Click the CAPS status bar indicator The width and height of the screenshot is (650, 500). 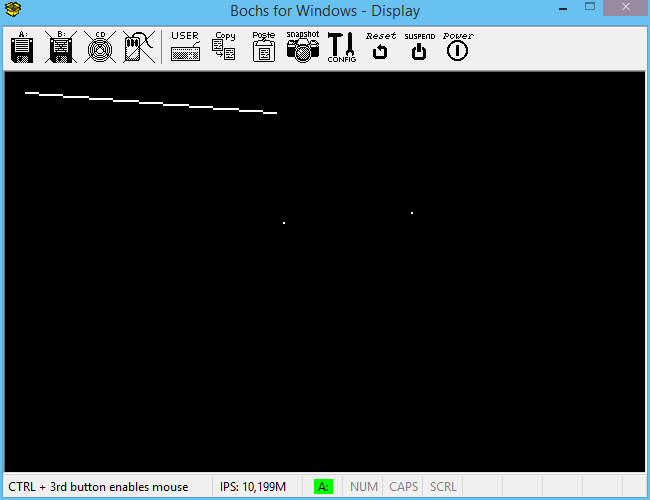403,486
